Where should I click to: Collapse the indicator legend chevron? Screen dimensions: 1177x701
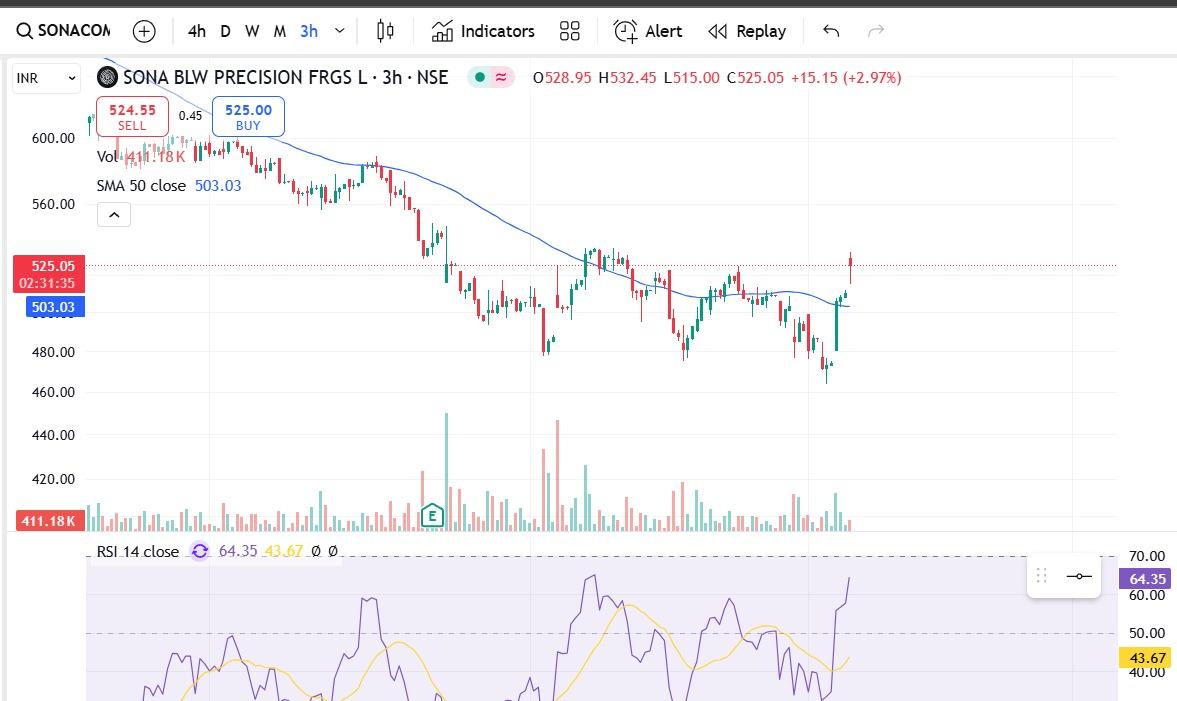click(114, 215)
